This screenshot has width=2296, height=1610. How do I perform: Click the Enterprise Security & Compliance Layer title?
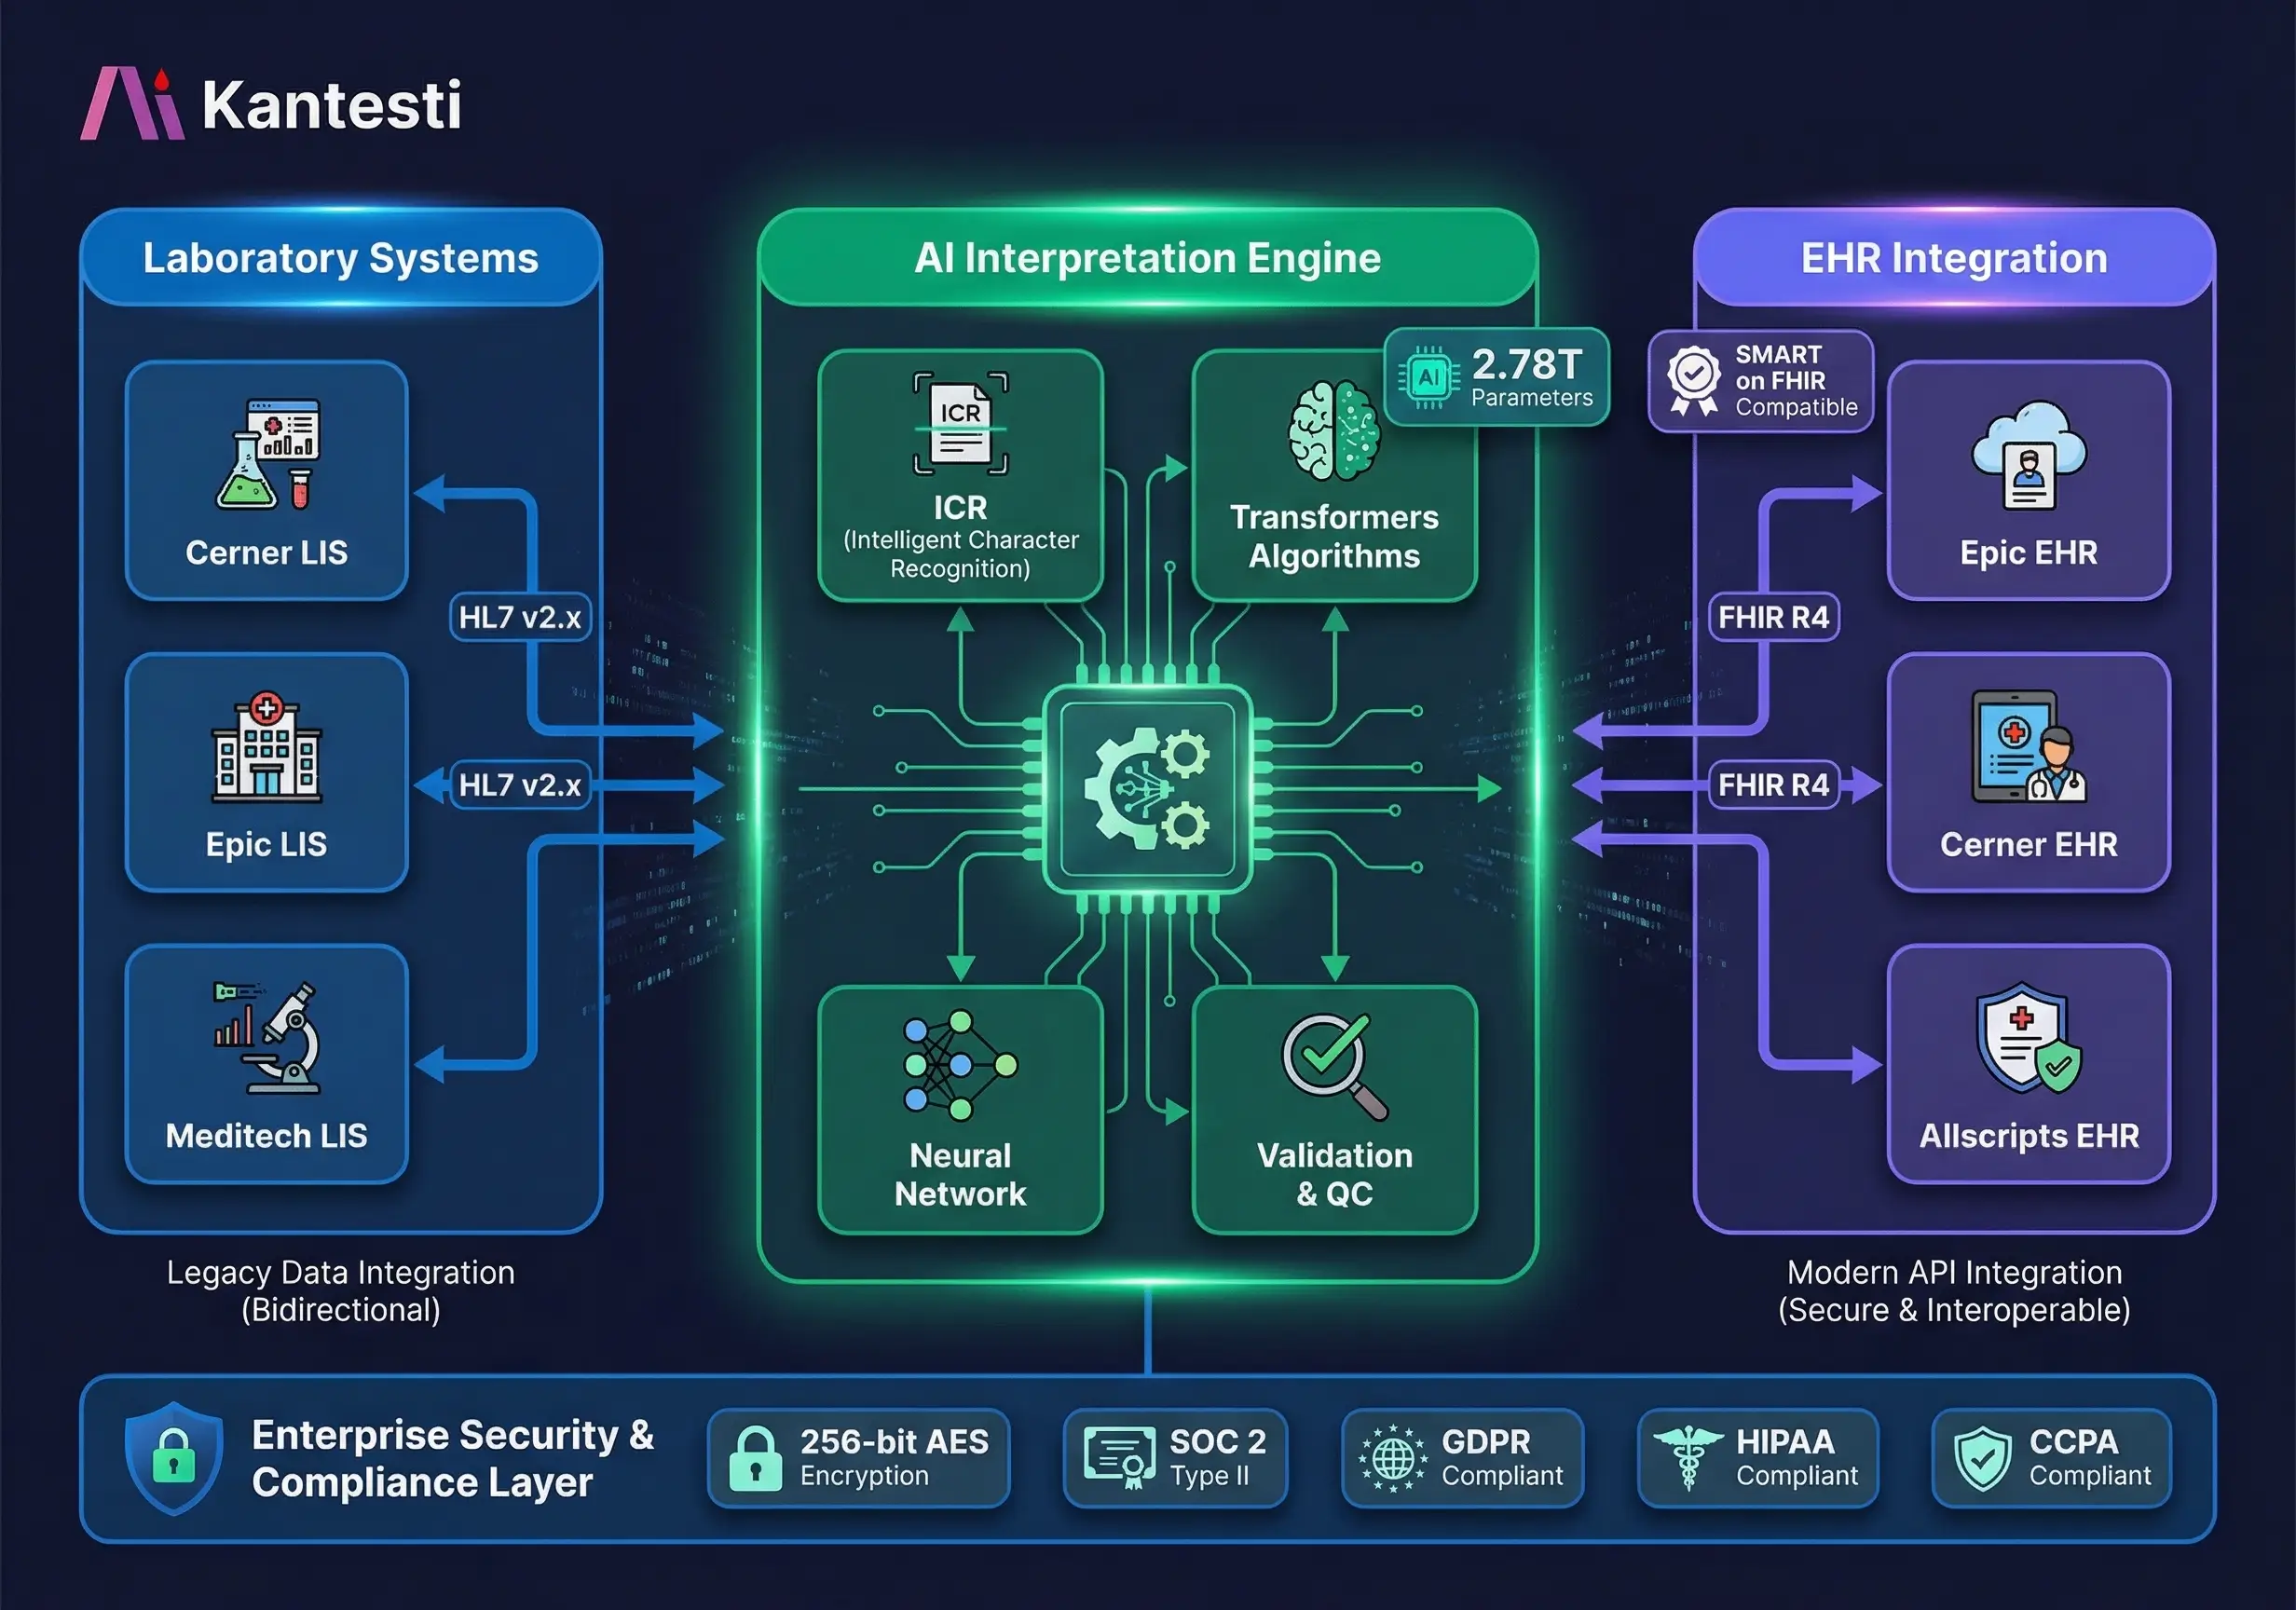(452, 1458)
